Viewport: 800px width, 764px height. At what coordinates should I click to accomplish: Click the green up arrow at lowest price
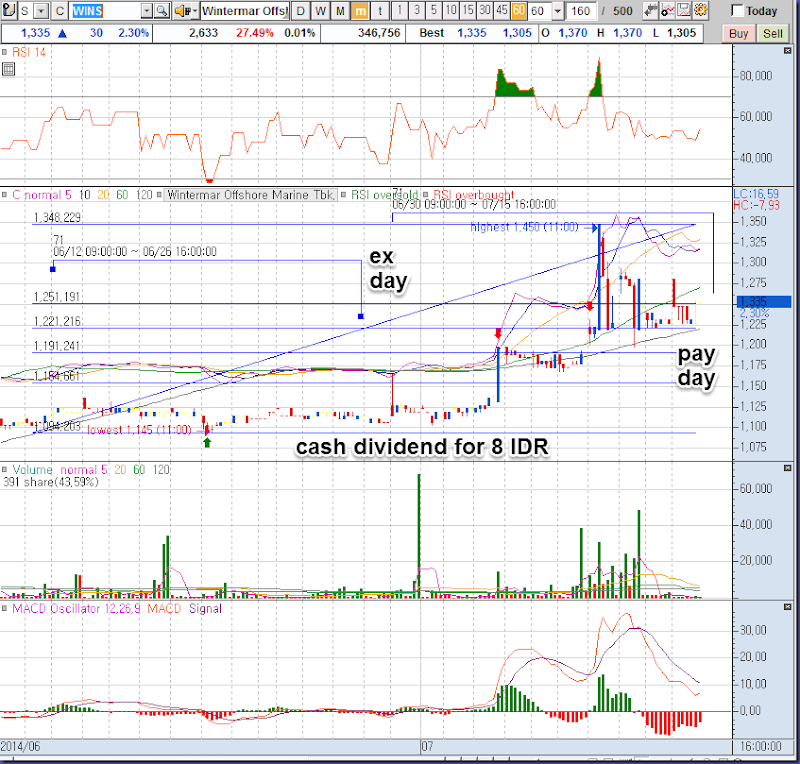click(x=207, y=442)
